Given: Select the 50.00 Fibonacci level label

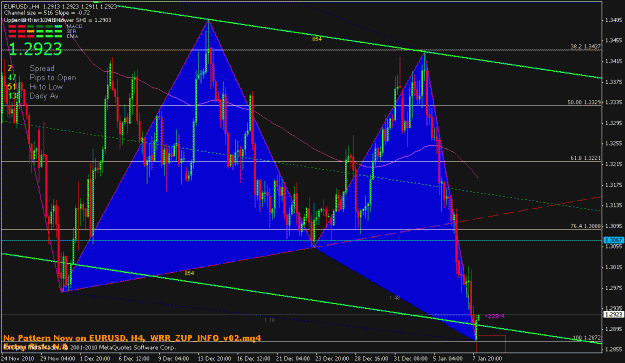Looking at the screenshot, I should [584, 102].
